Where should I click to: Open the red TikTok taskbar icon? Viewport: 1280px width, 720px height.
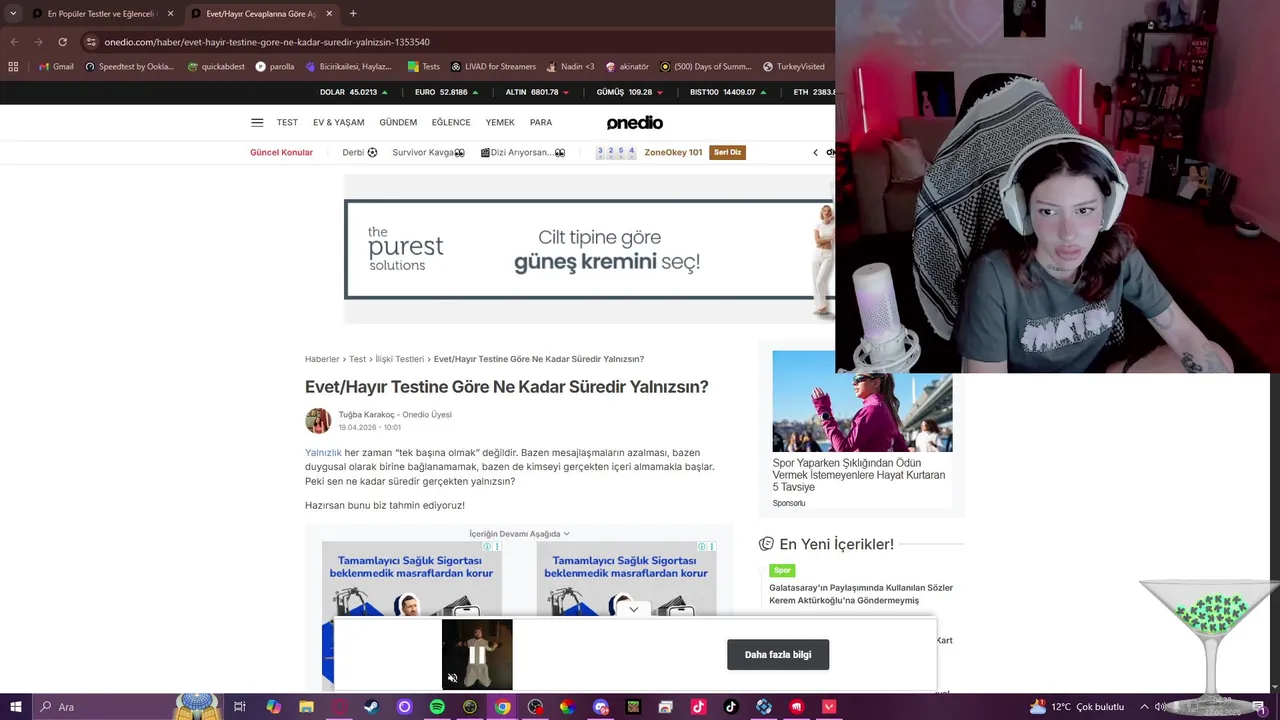tap(698, 707)
